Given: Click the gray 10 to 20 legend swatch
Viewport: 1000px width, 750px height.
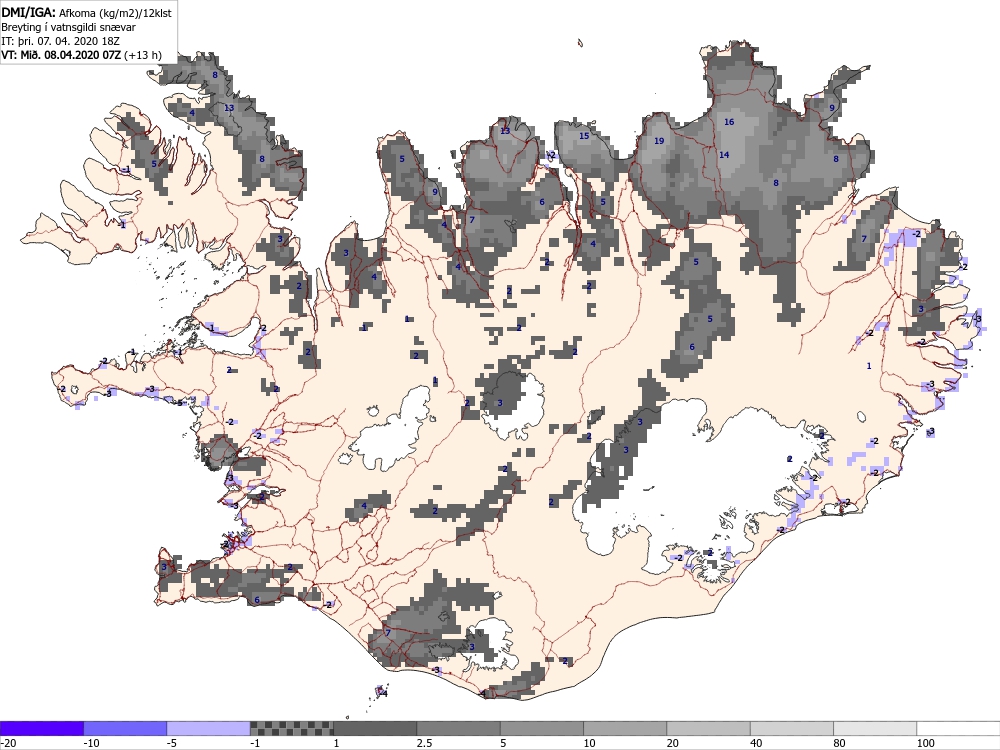Looking at the screenshot, I should click(625, 728).
